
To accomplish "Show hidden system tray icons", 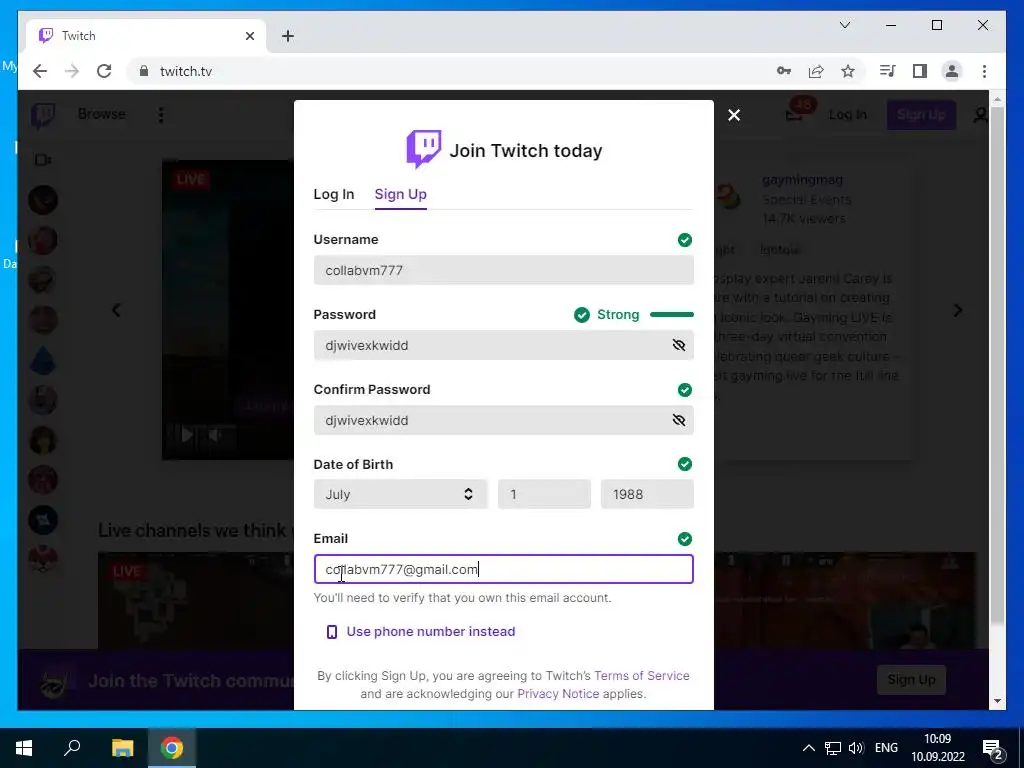I will 808,748.
